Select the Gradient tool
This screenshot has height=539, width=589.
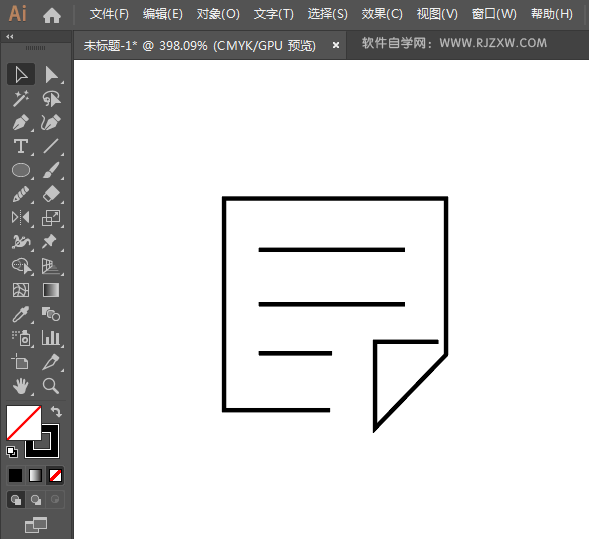tap(51, 290)
